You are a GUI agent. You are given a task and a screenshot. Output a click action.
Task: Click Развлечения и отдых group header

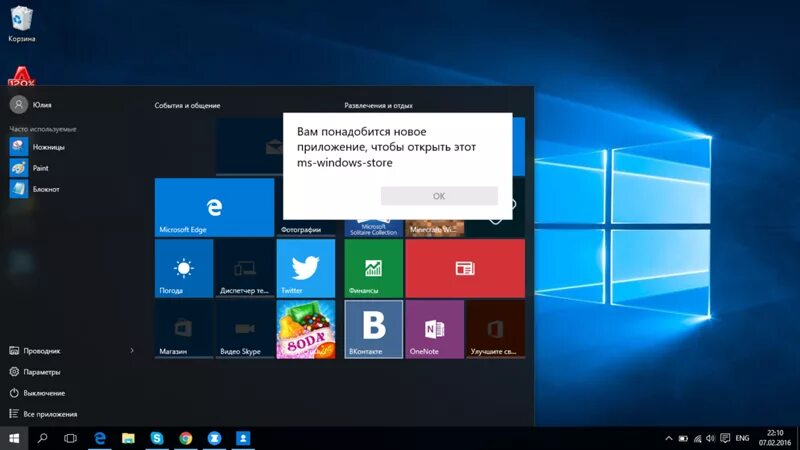pyautogui.click(x=379, y=106)
